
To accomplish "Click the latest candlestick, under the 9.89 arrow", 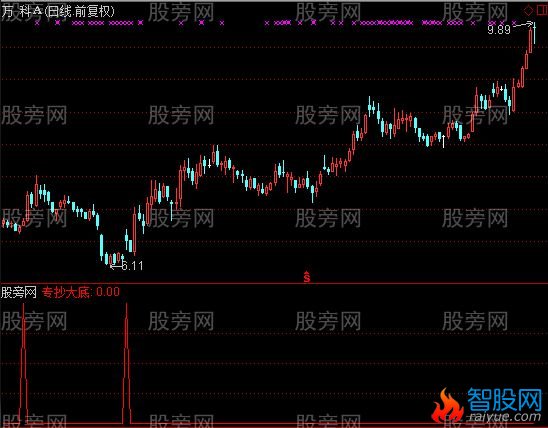I will pyautogui.click(x=534, y=33).
